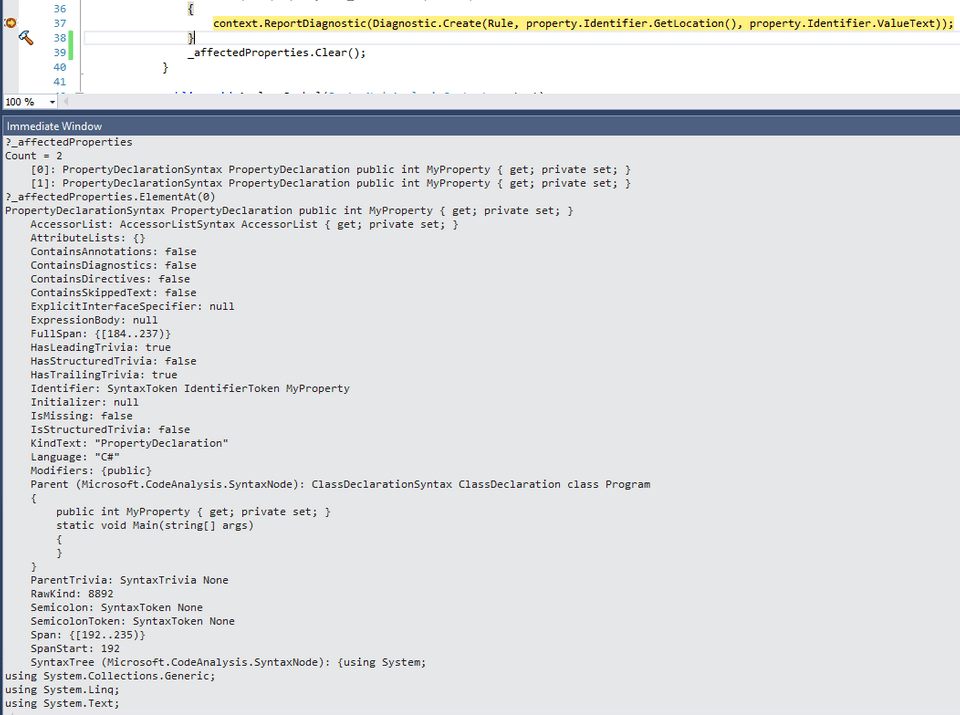Click the Immediate Window title bar
Image resolution: width=960 pixels, height=715 pixels.
[x=481, y=126]
